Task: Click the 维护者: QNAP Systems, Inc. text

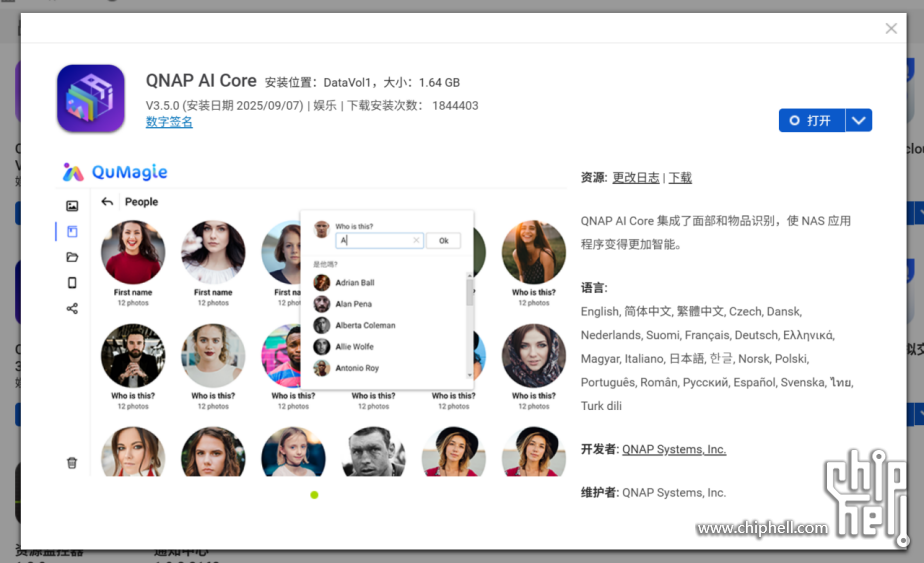Action: click(654, 493)
